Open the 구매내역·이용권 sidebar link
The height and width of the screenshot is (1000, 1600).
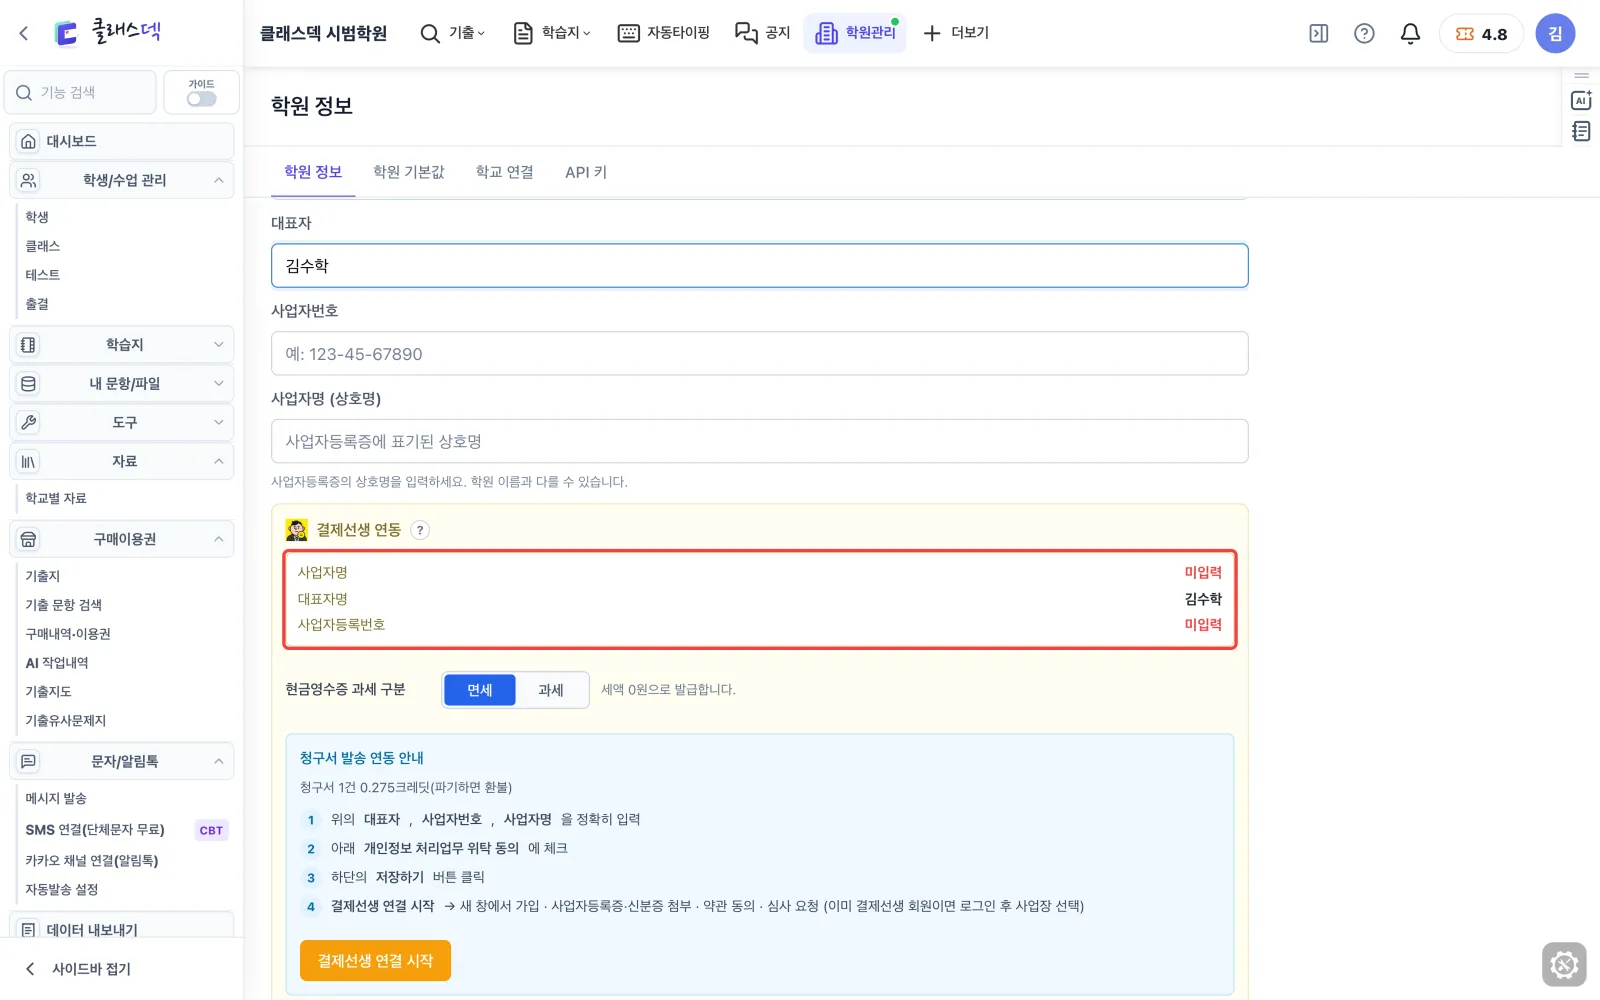pyautogui.click(x=68, y=634)
